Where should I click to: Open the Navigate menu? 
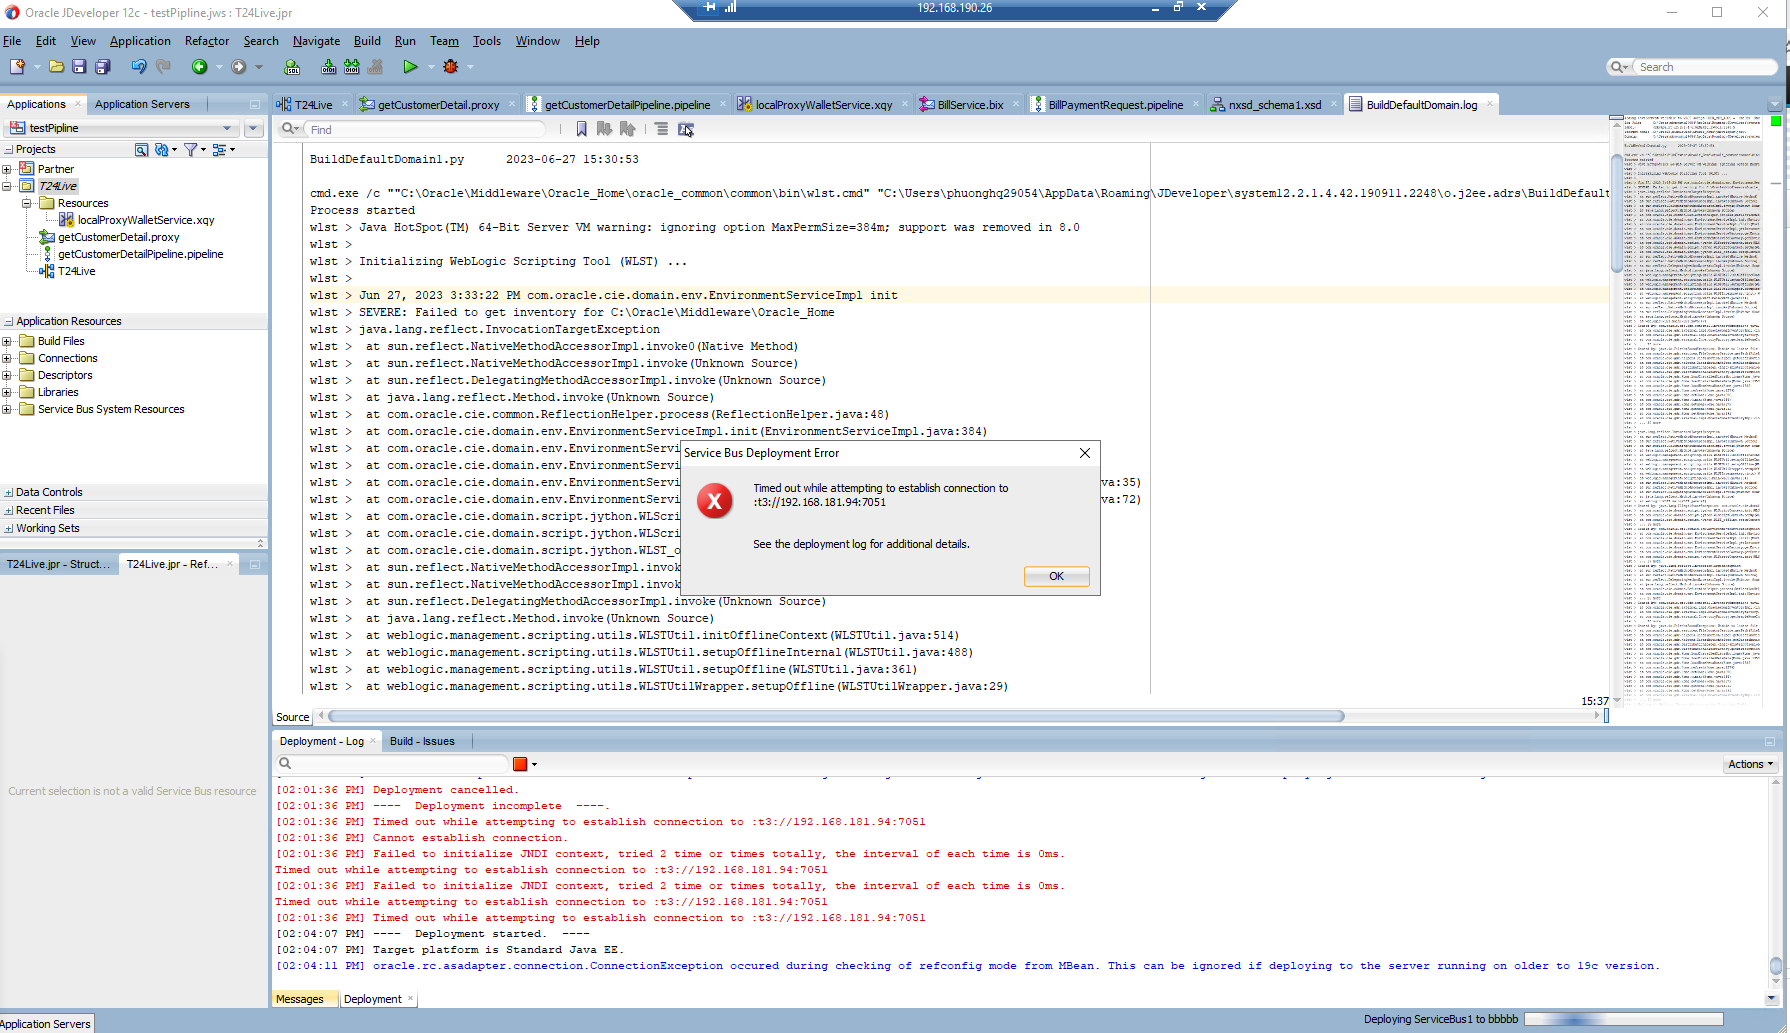[x=316, y=41]
